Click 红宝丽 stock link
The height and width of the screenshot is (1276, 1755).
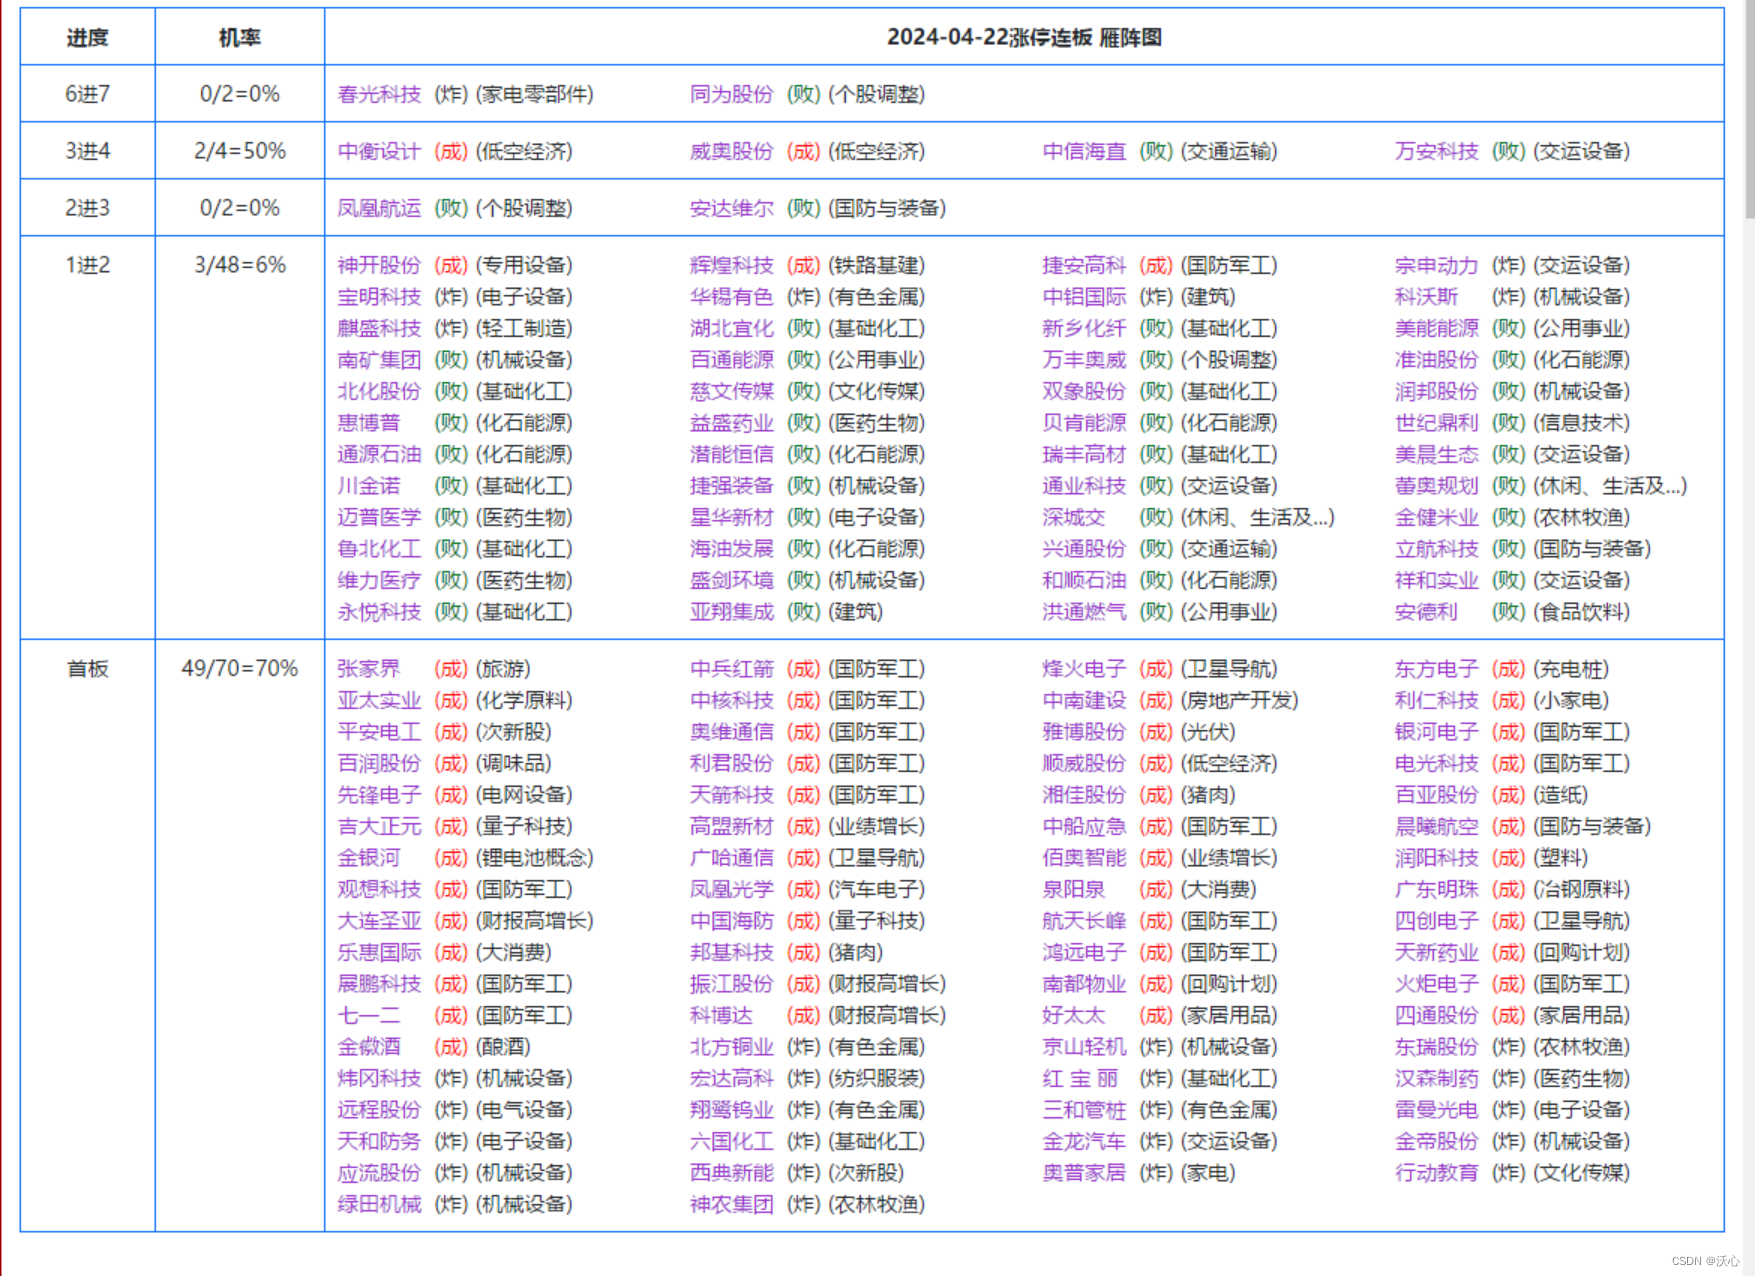click(1080, 1079)
